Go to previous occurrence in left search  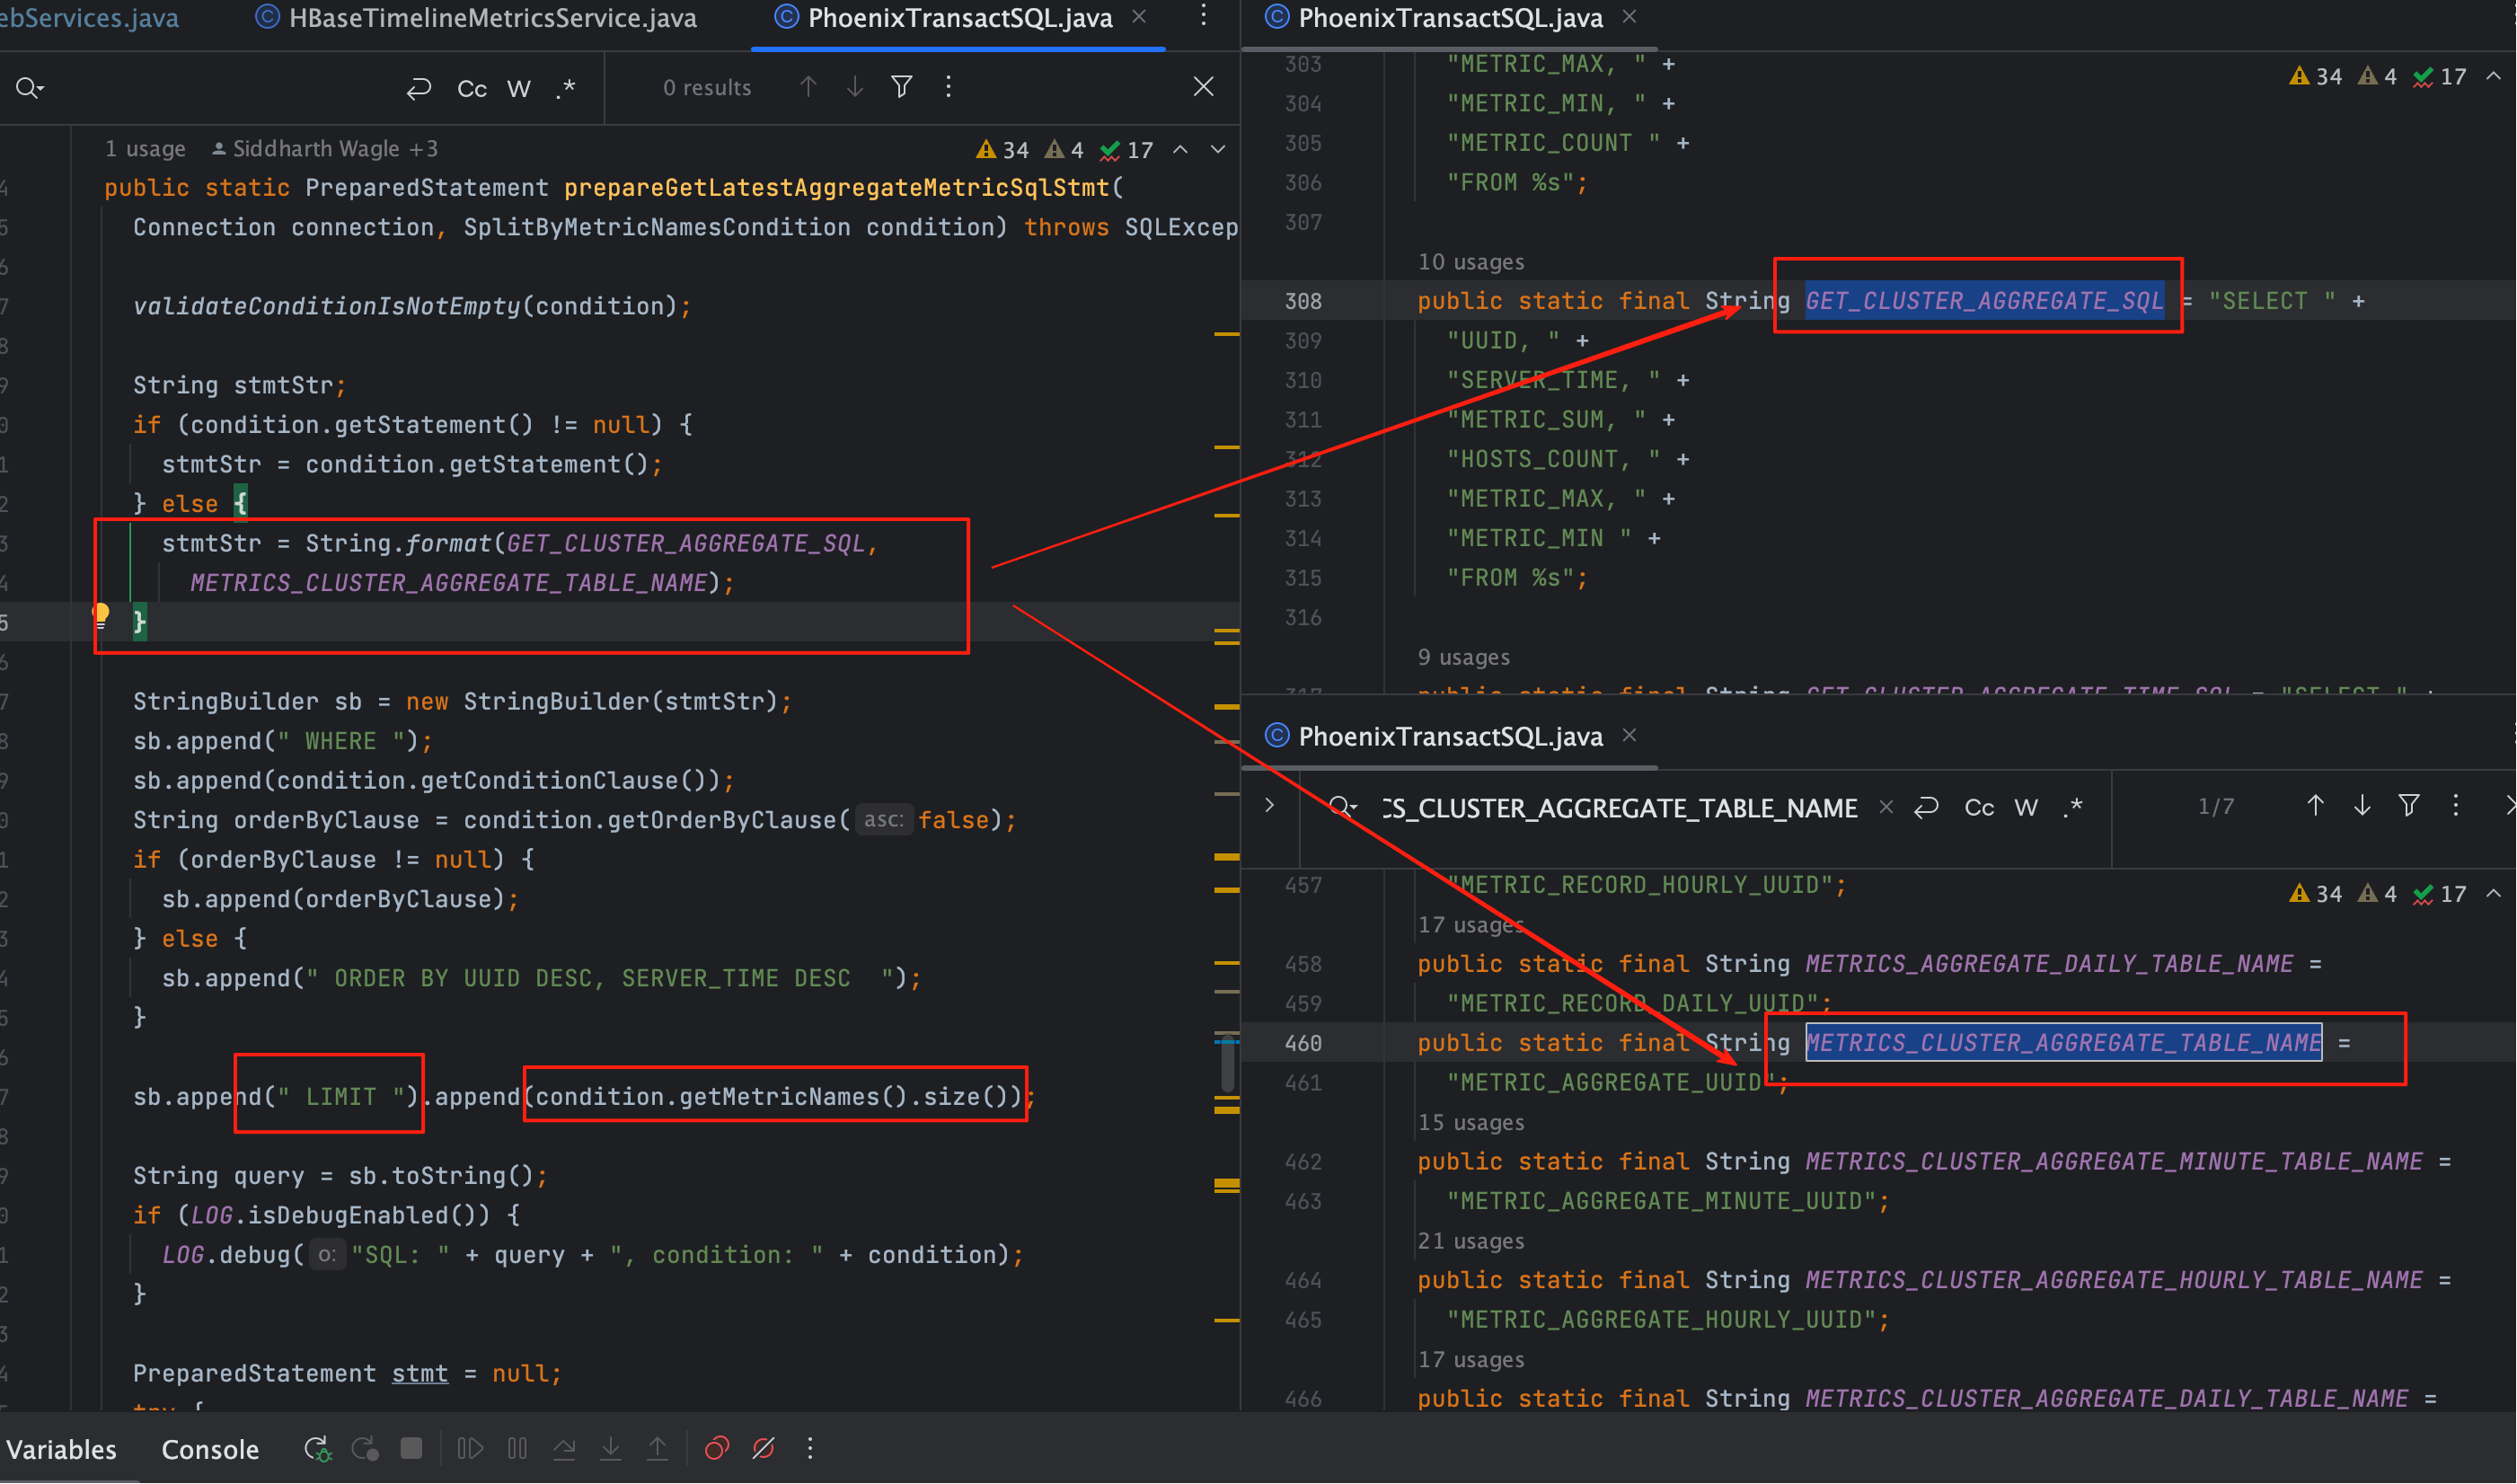(x=808, y=87)
